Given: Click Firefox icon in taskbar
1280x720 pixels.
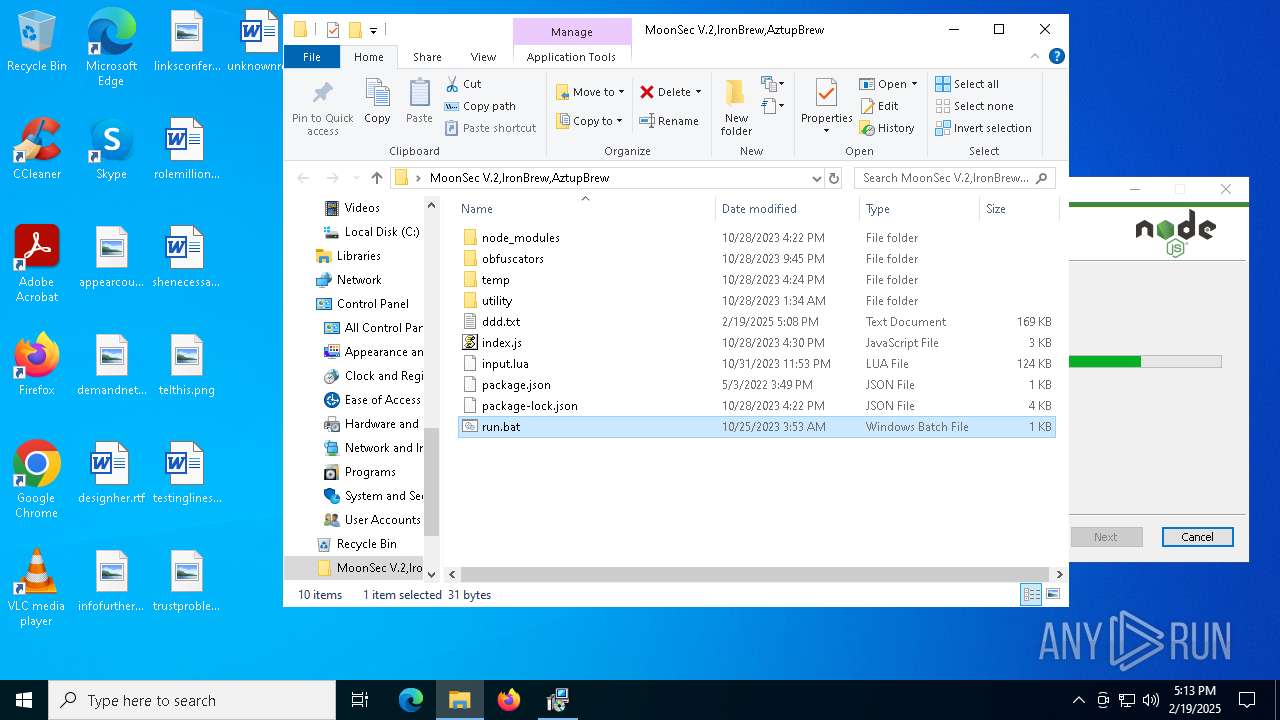Looking at the screenshot, I should coord(509,700).
